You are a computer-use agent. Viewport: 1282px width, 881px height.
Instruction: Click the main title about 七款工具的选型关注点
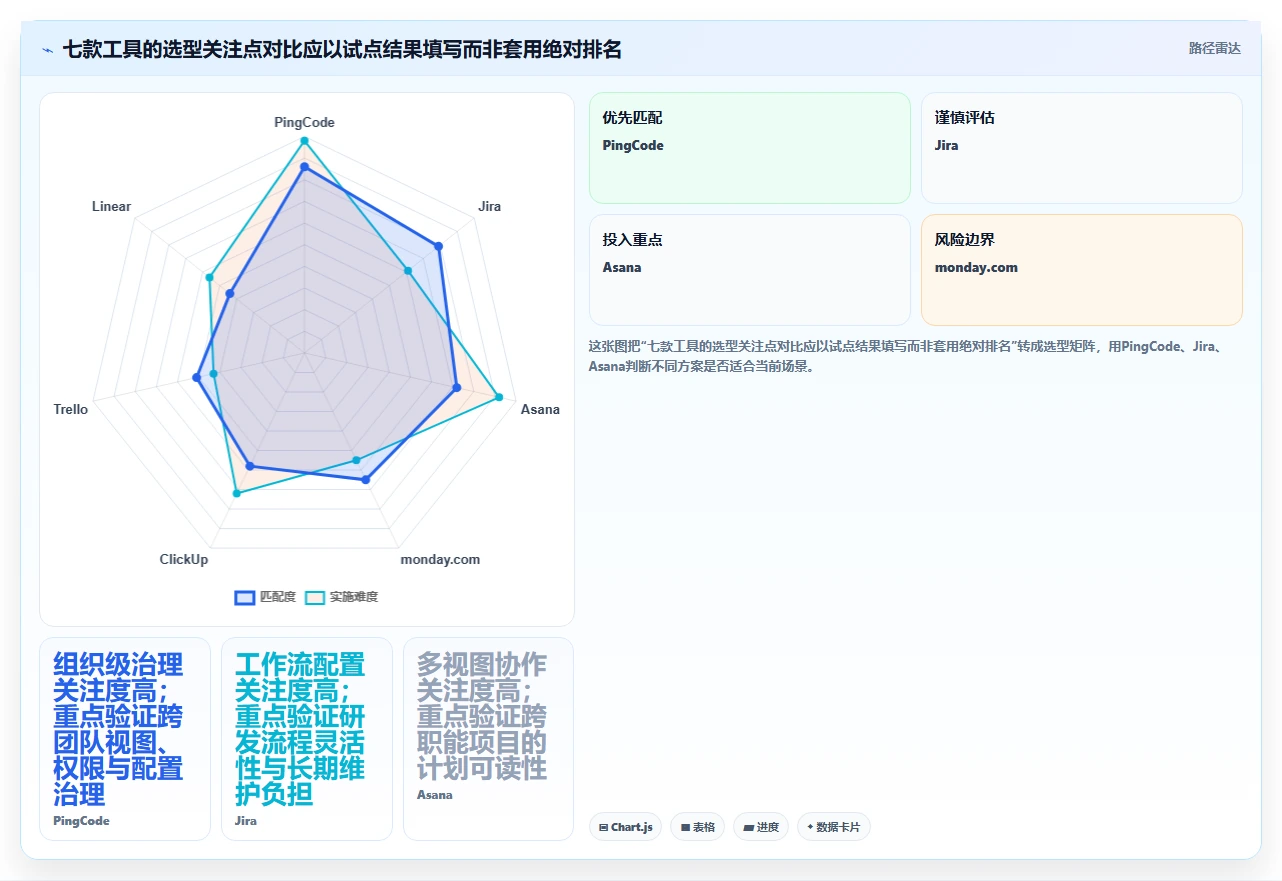(x=342, y=49)
